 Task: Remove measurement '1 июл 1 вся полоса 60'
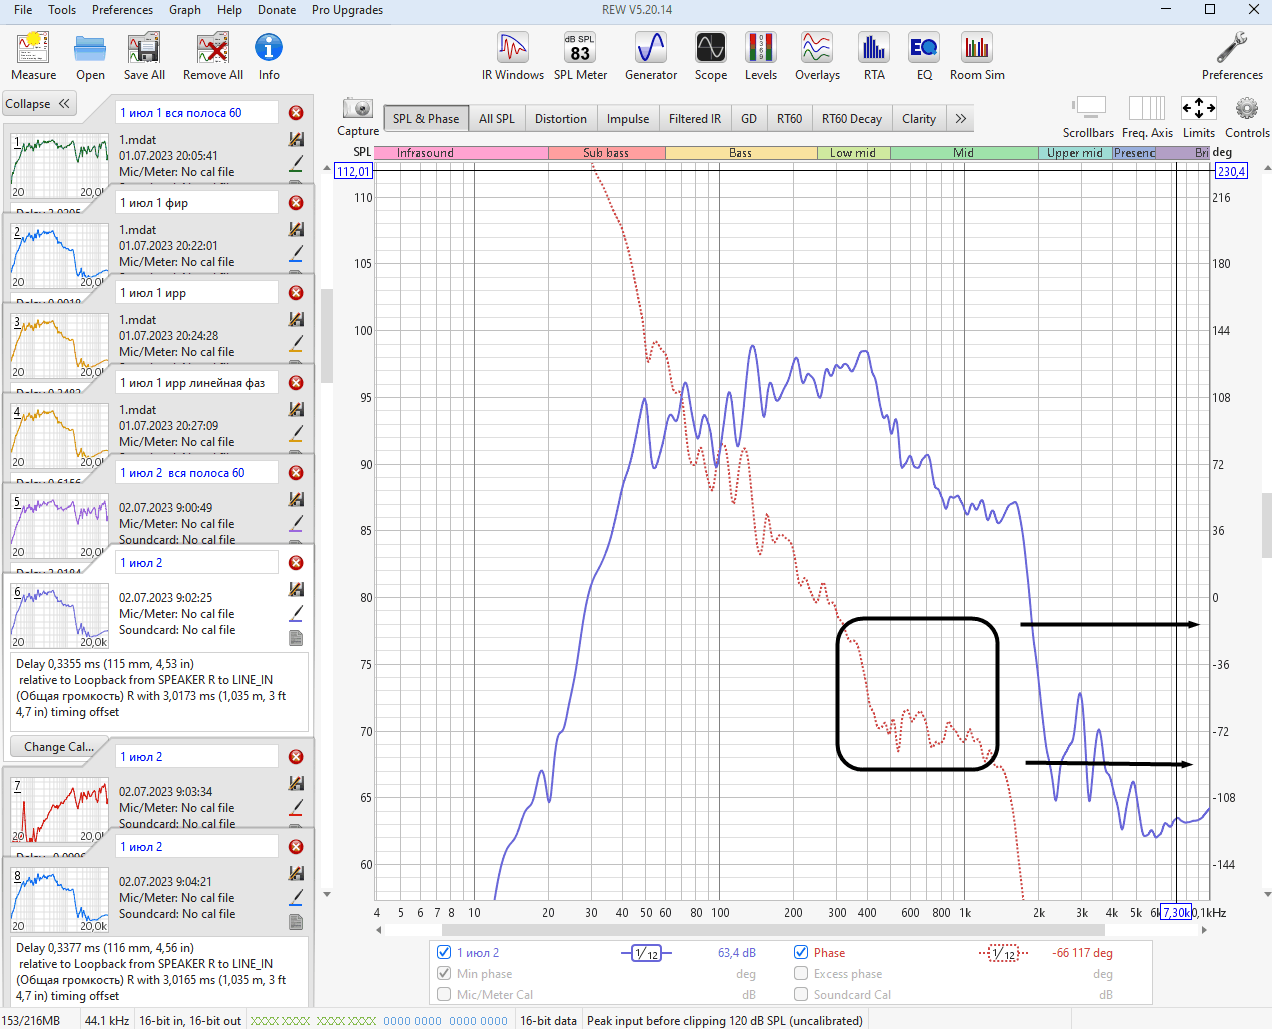pos(296,113)
